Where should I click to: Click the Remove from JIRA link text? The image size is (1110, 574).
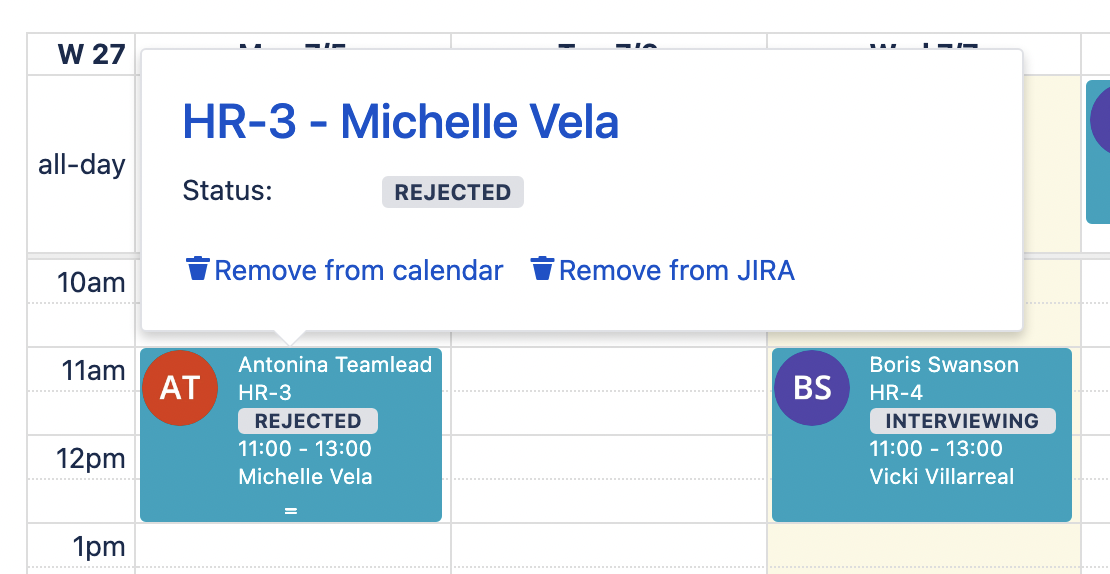pyautogui.click(x=676, y=270)
